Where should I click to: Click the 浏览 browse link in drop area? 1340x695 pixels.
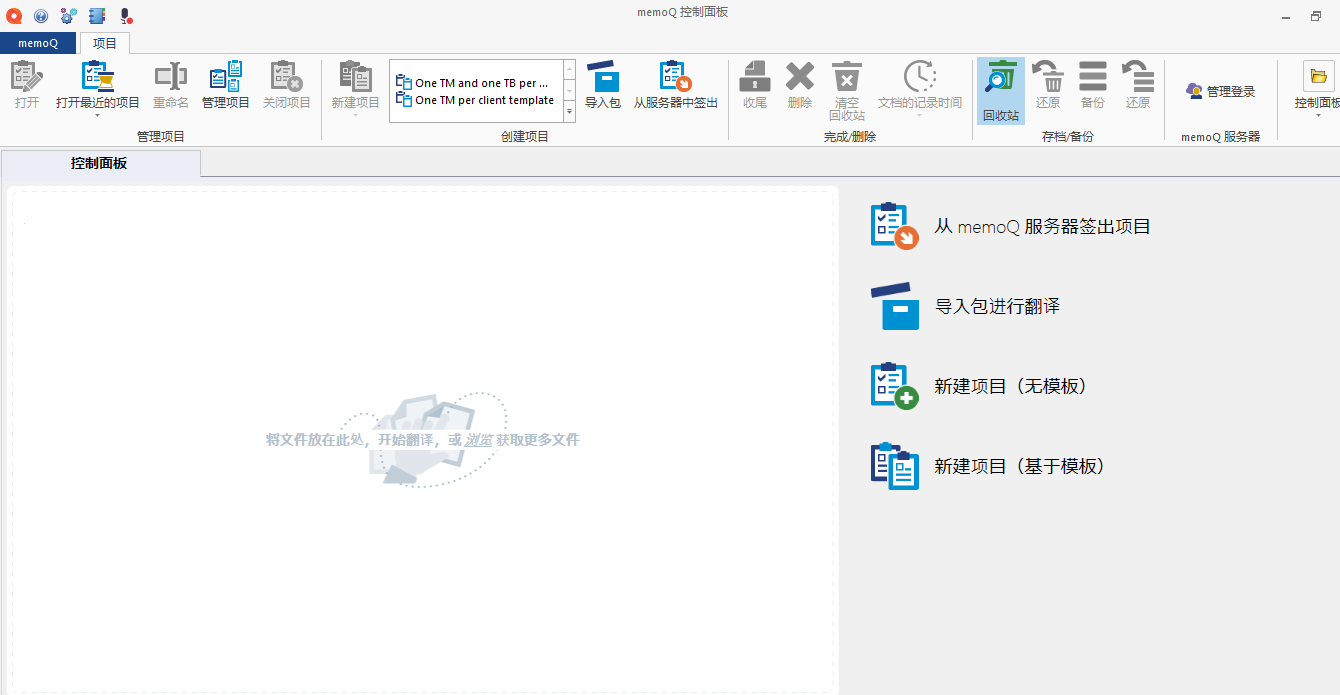[478, 440]
